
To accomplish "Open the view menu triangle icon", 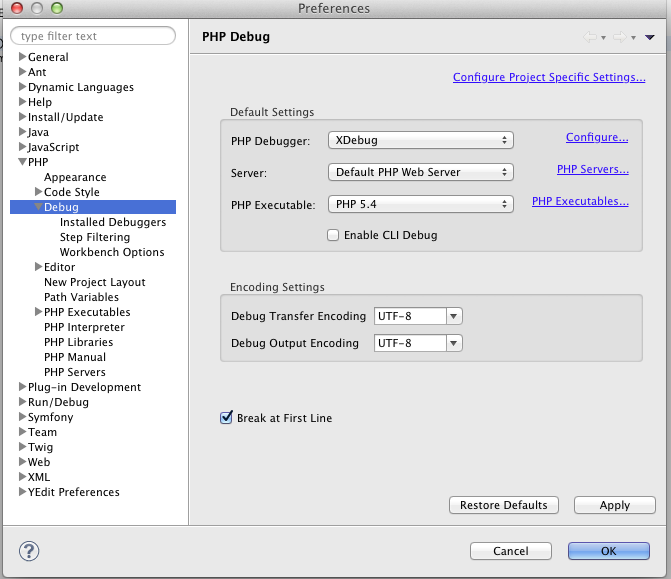I will tap(650, 38).
